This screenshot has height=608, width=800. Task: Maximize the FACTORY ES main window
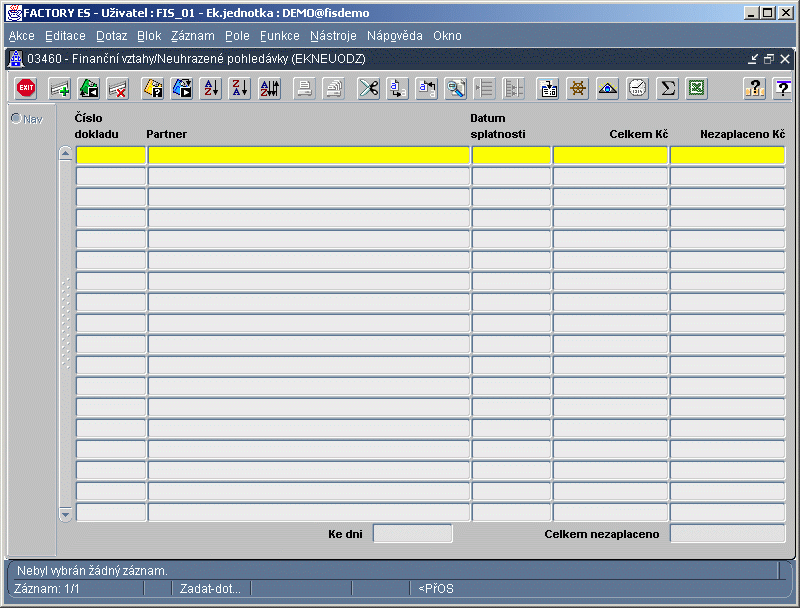tap(768, 13)
